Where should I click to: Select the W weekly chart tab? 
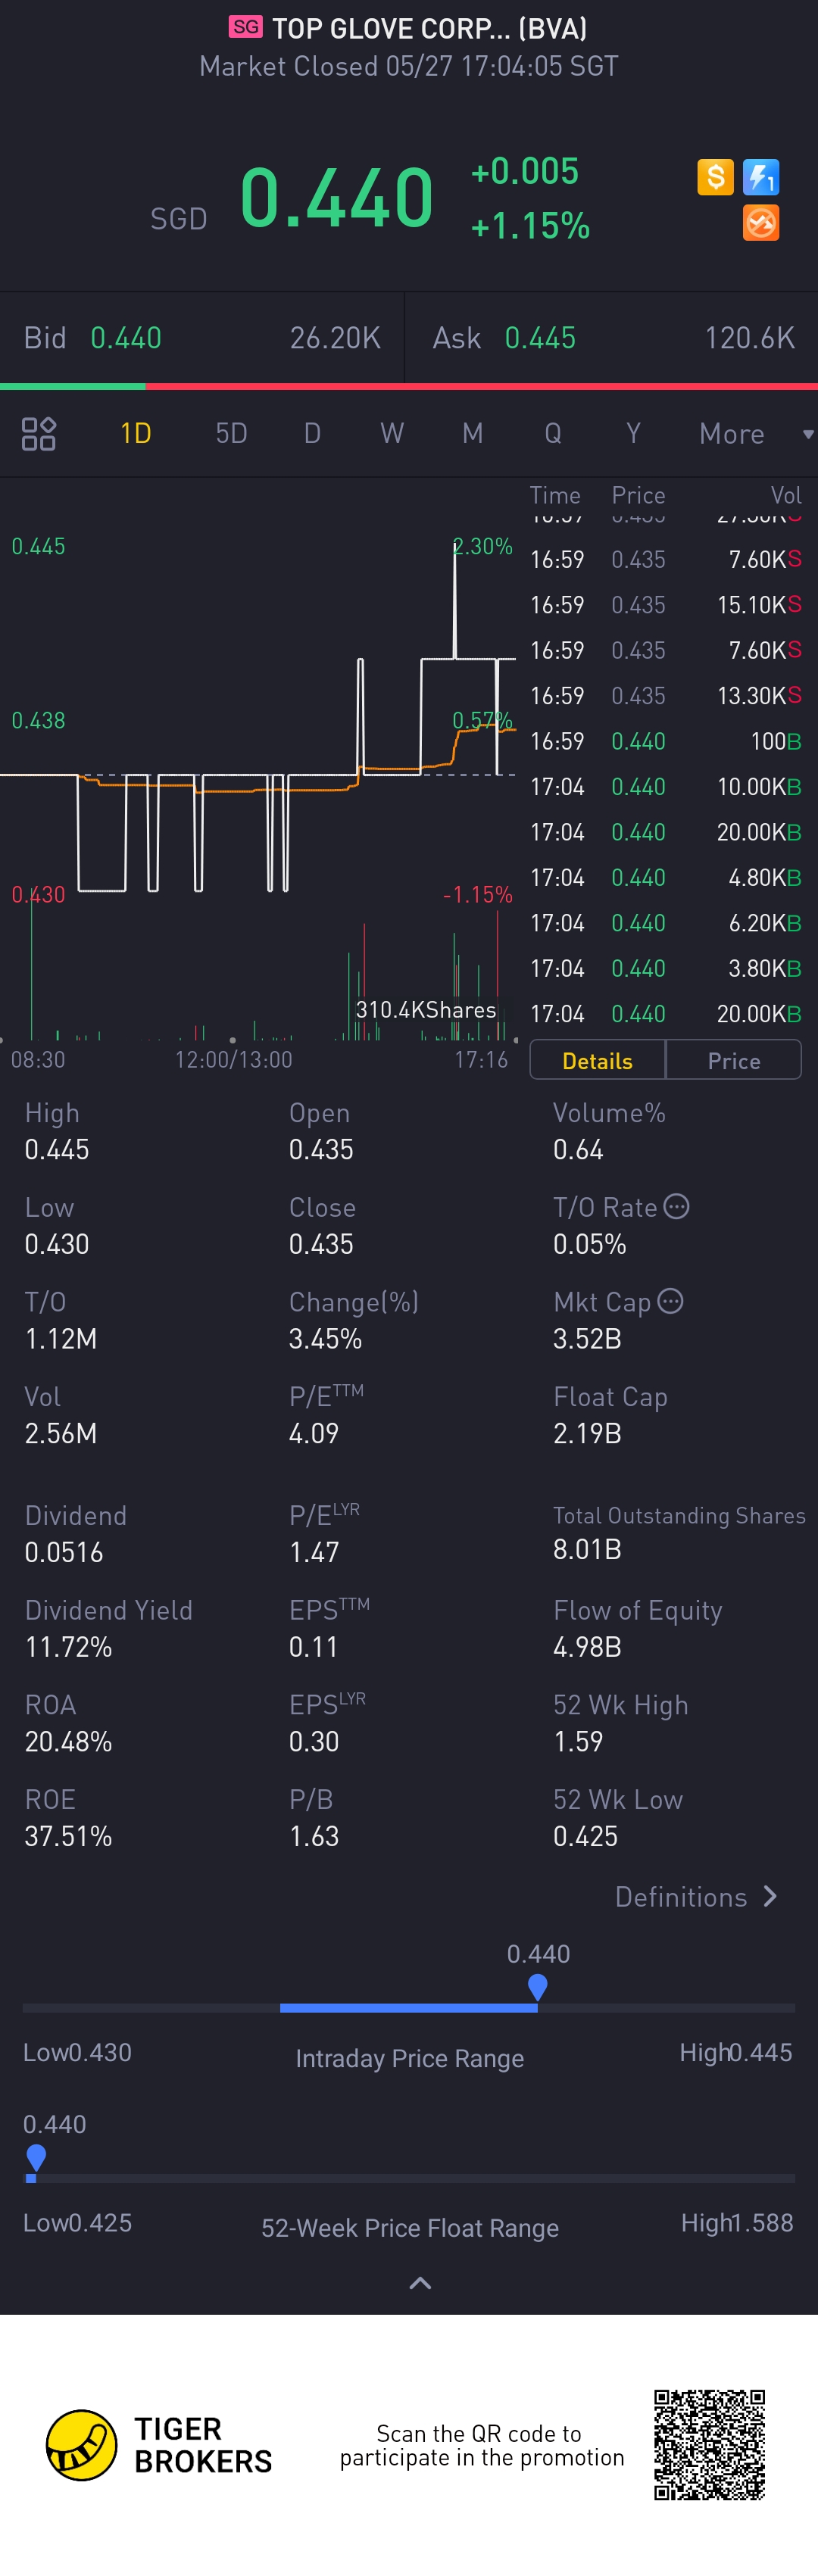[391, 433]
